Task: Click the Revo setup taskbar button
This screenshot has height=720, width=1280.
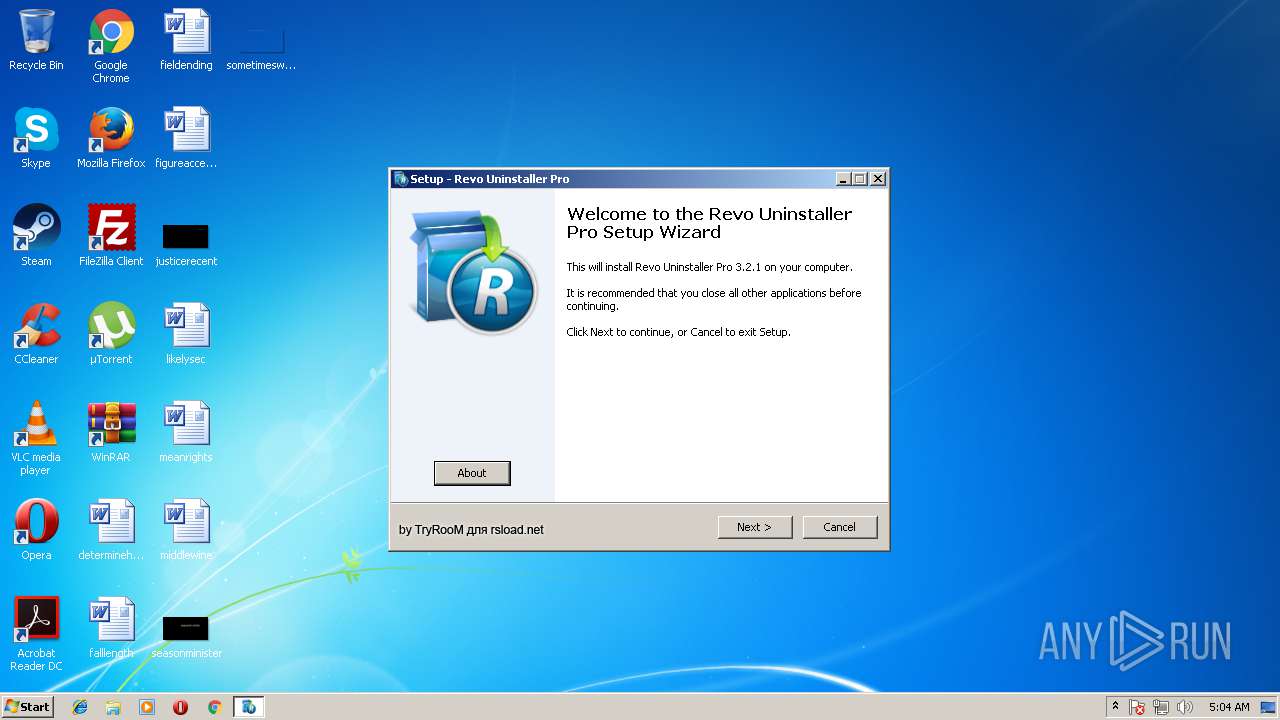Action: tap(248, 707)
